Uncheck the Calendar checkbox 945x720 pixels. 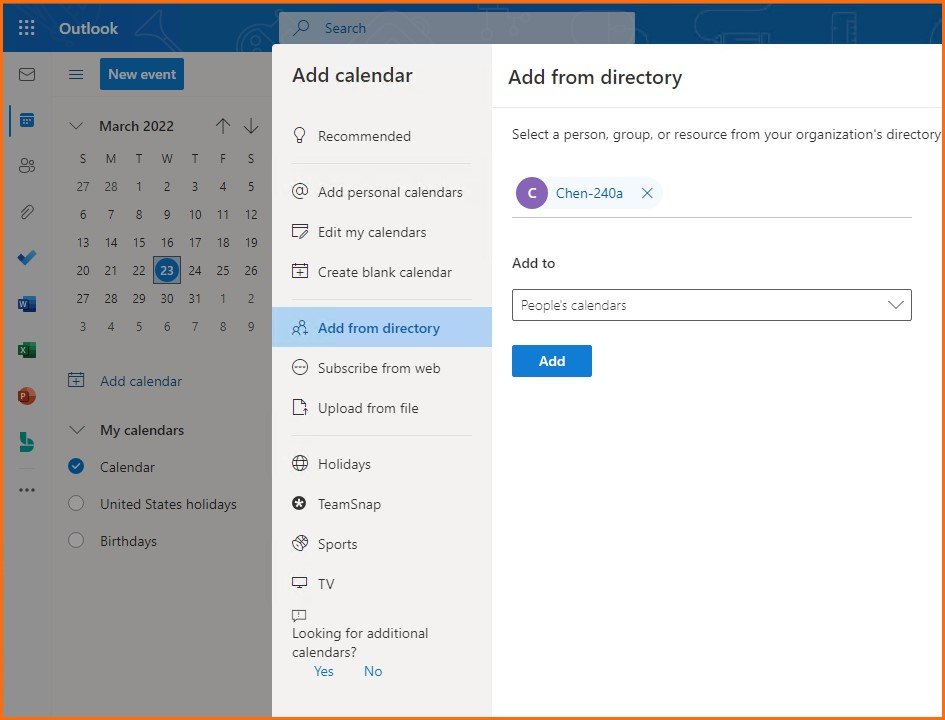tap(76, 467)
